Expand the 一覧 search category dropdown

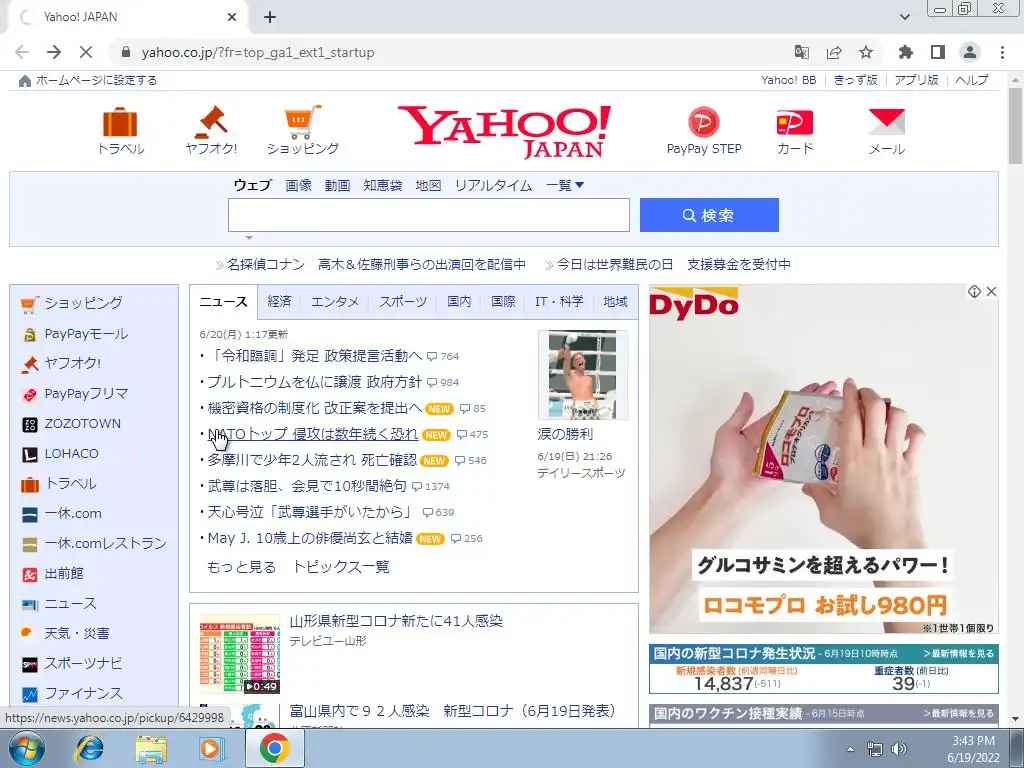565,185
